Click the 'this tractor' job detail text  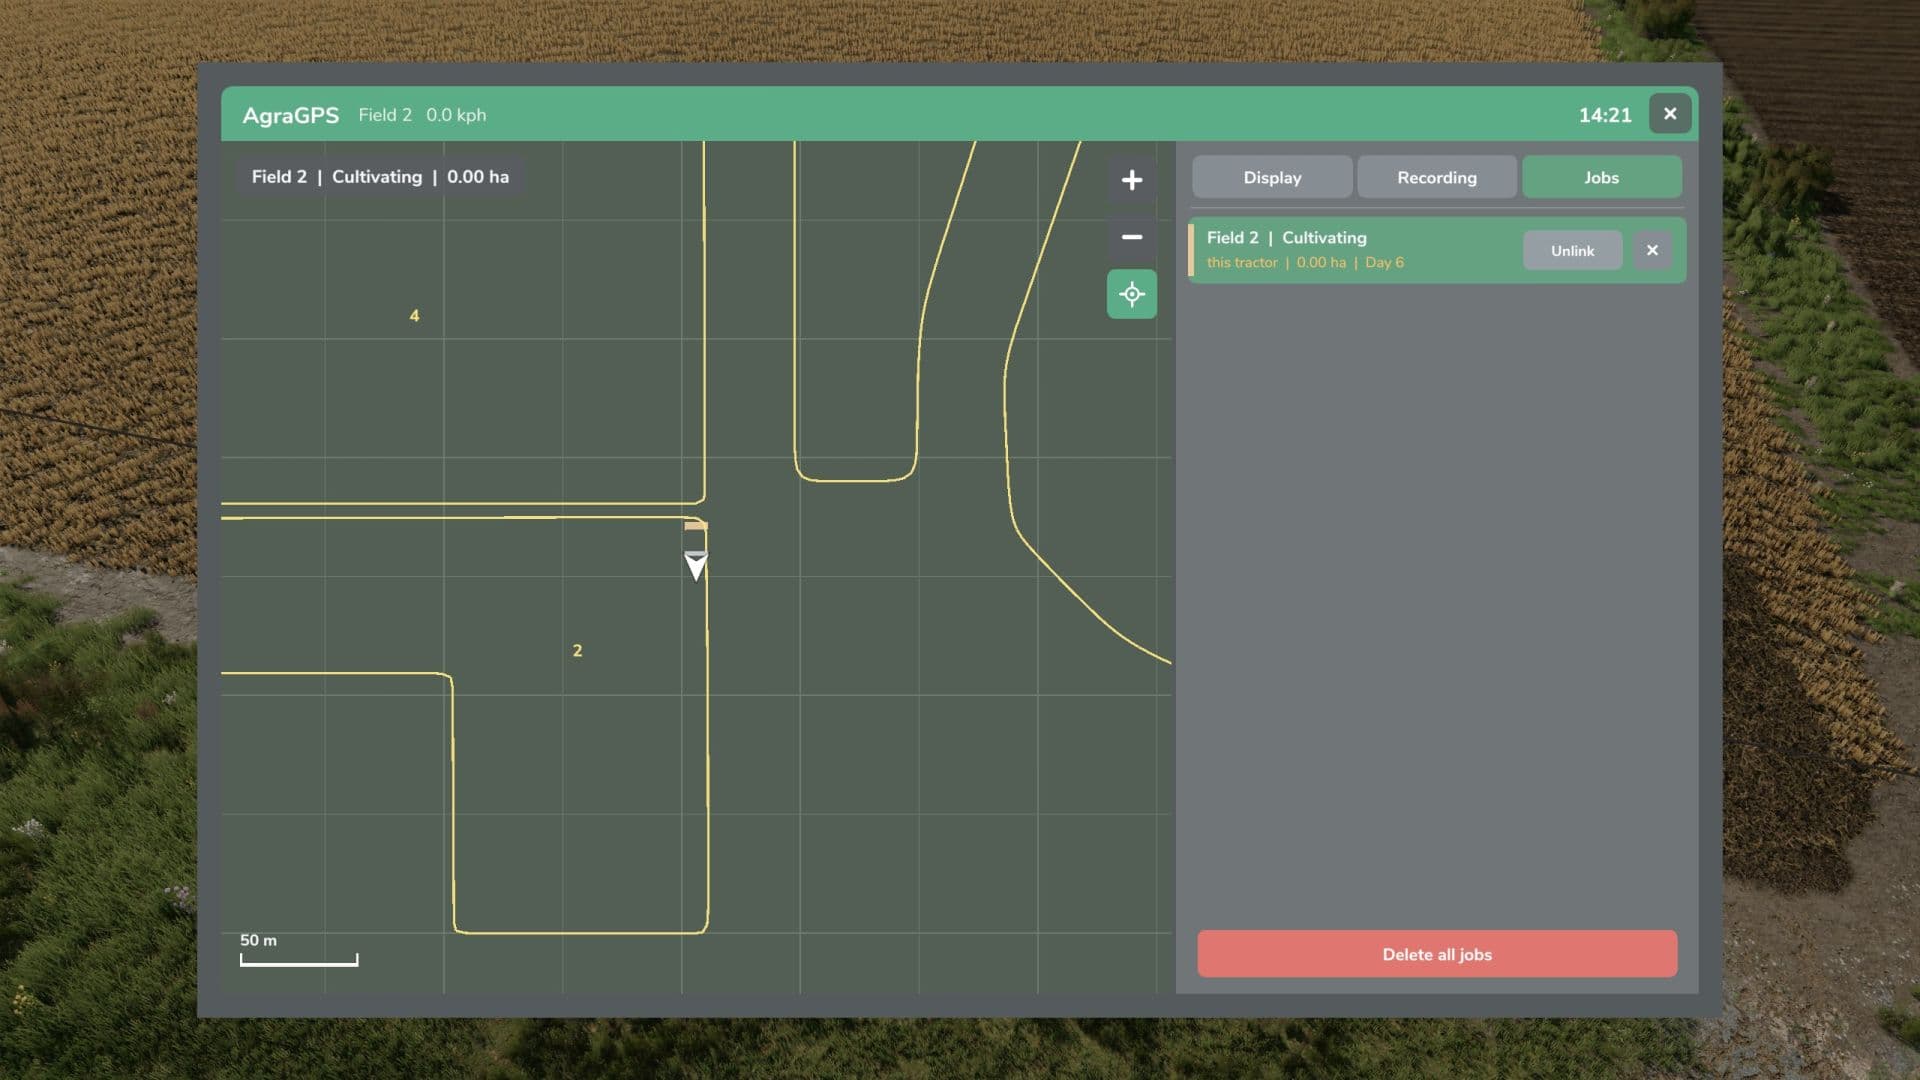[x=1242, y=263]
